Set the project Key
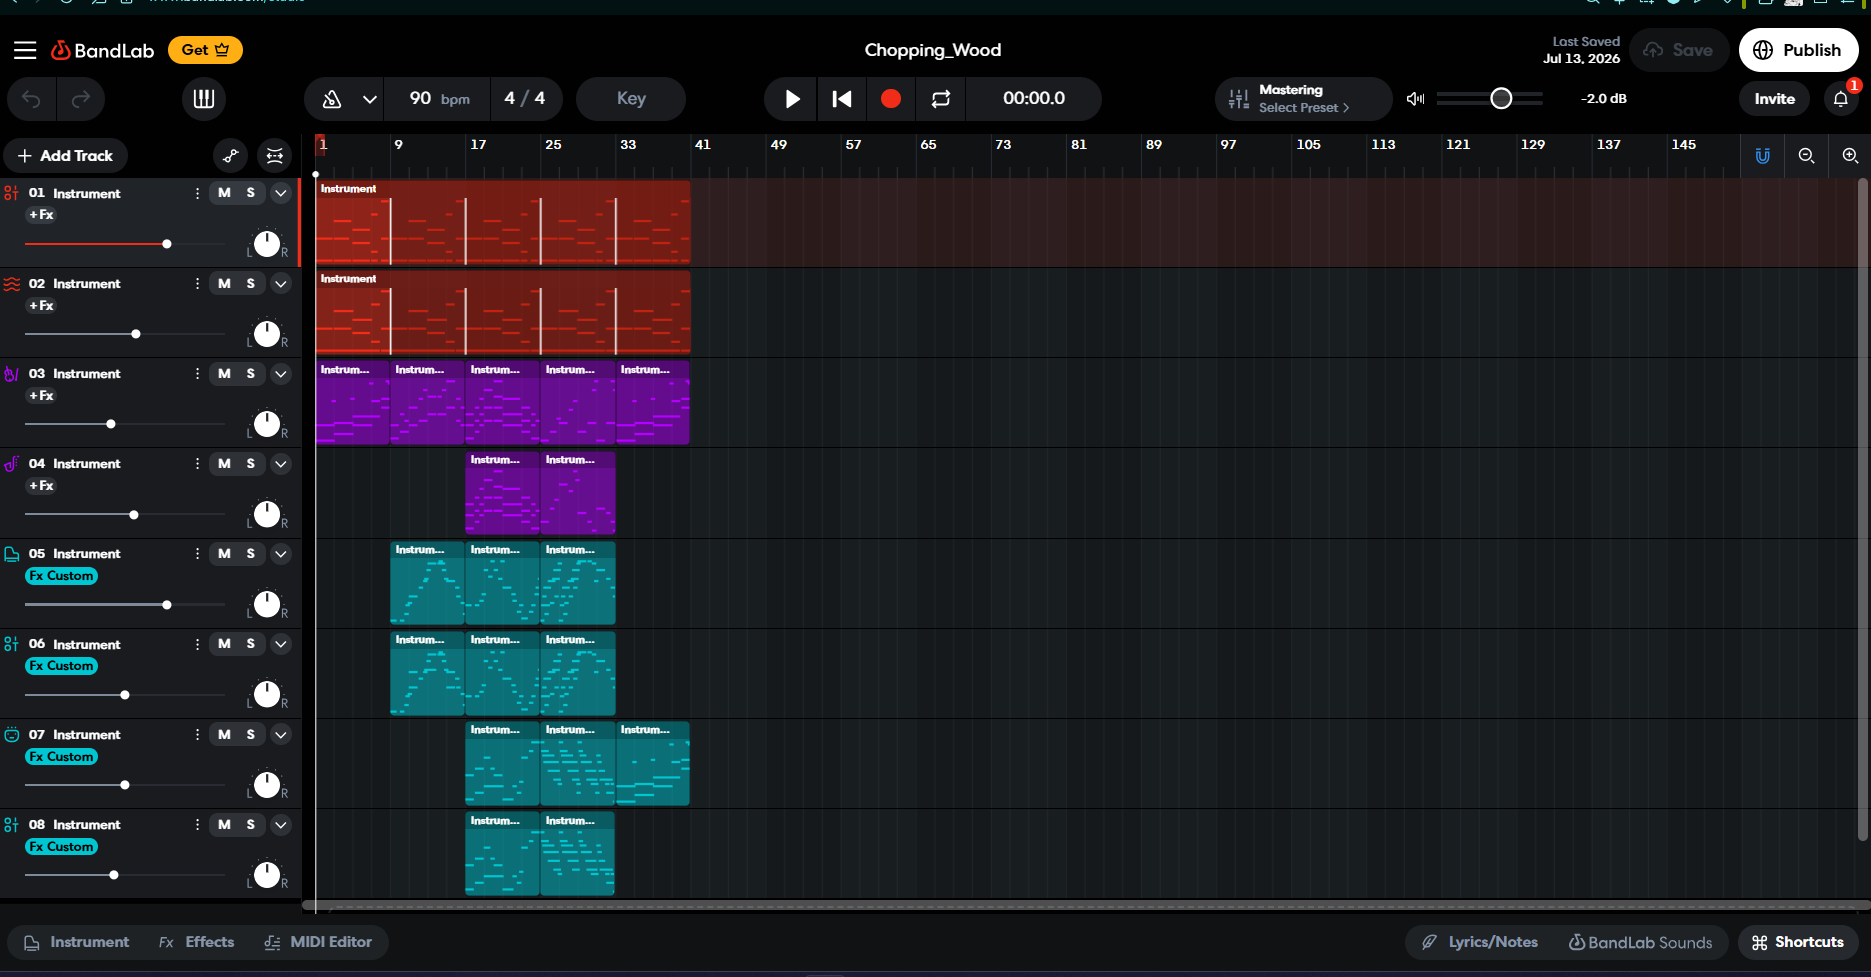This screenshot has width=1871, height=977. click(x=631, y=99)
